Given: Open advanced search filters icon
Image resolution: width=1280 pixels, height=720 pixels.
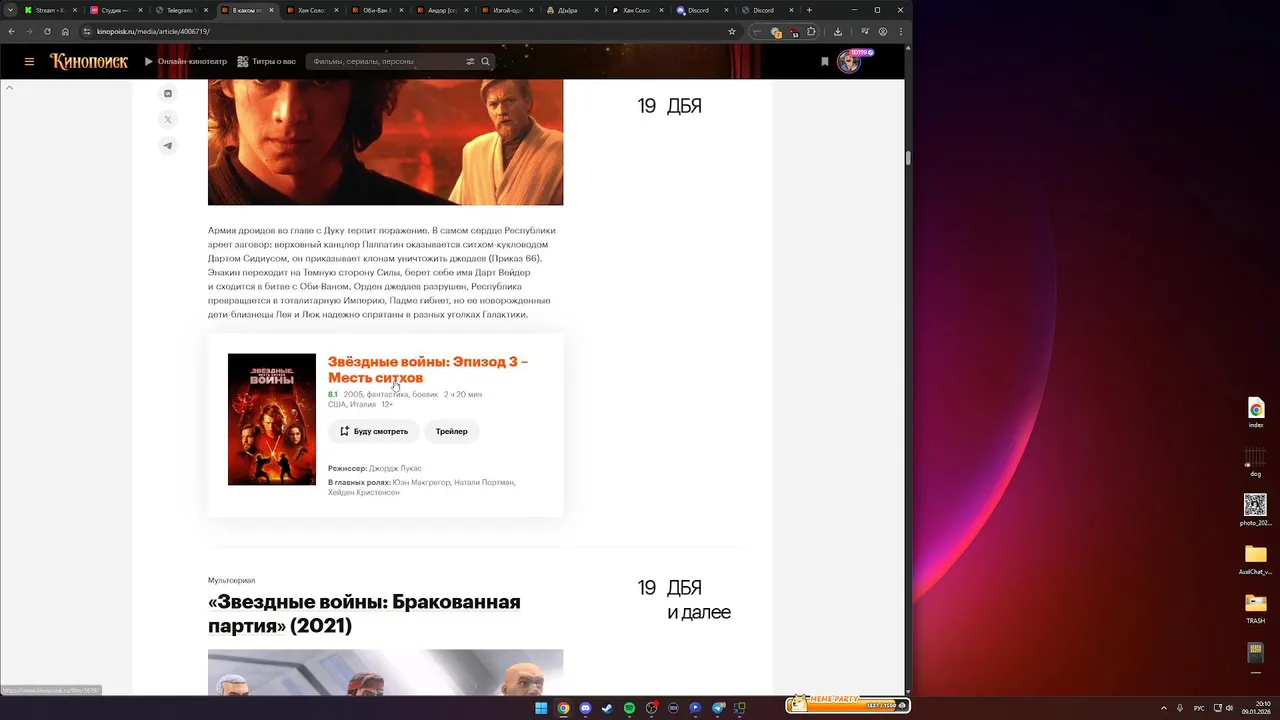Looking at the screenshot, I should (x=470, y=62).
